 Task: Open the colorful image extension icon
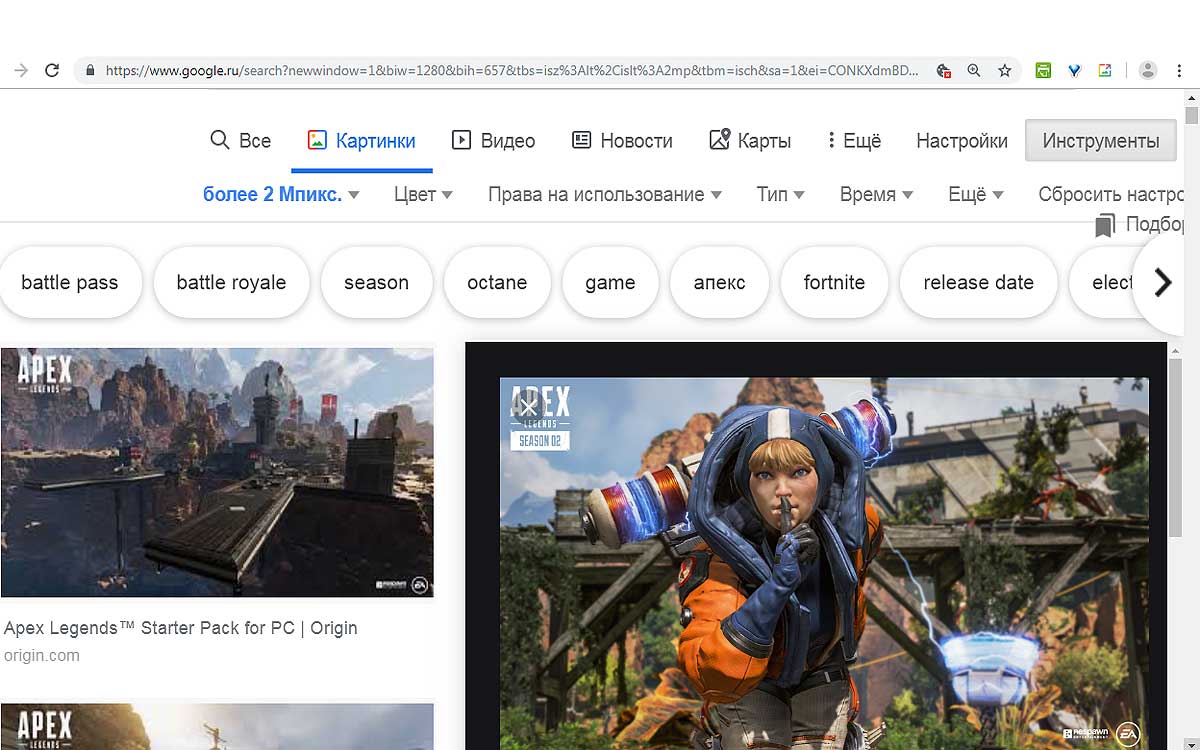click(x=1105, y=71)
